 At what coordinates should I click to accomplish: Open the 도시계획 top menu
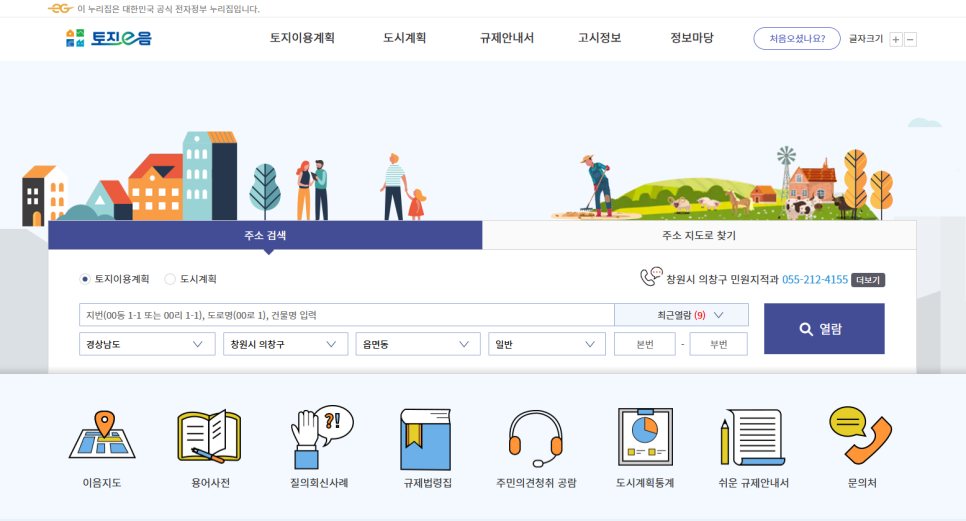404,38
